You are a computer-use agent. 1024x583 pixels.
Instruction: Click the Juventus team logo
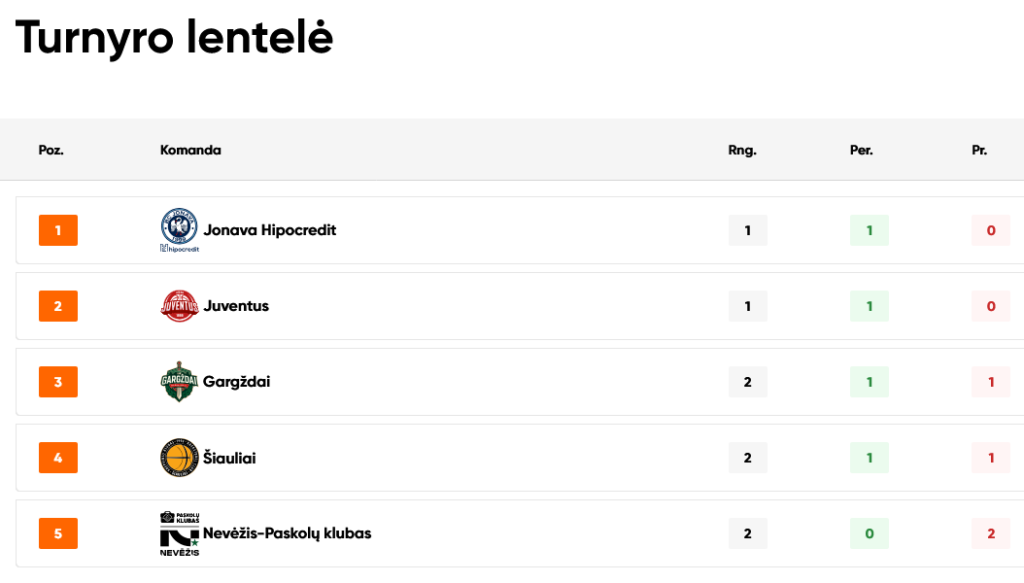point(179,306)
